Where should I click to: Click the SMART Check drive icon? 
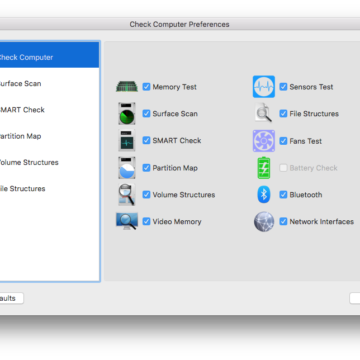point(127,140)
